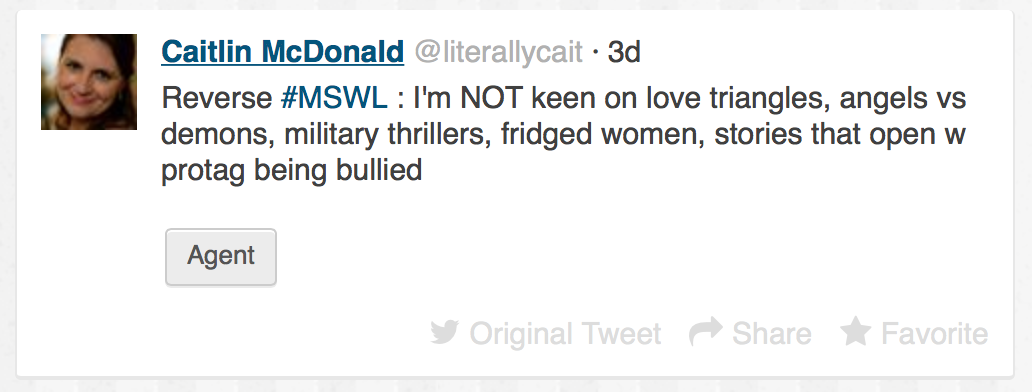Open the Caitlin McDonald profile link
This screenshot has width=1032, height=392.
click(282, 52)
